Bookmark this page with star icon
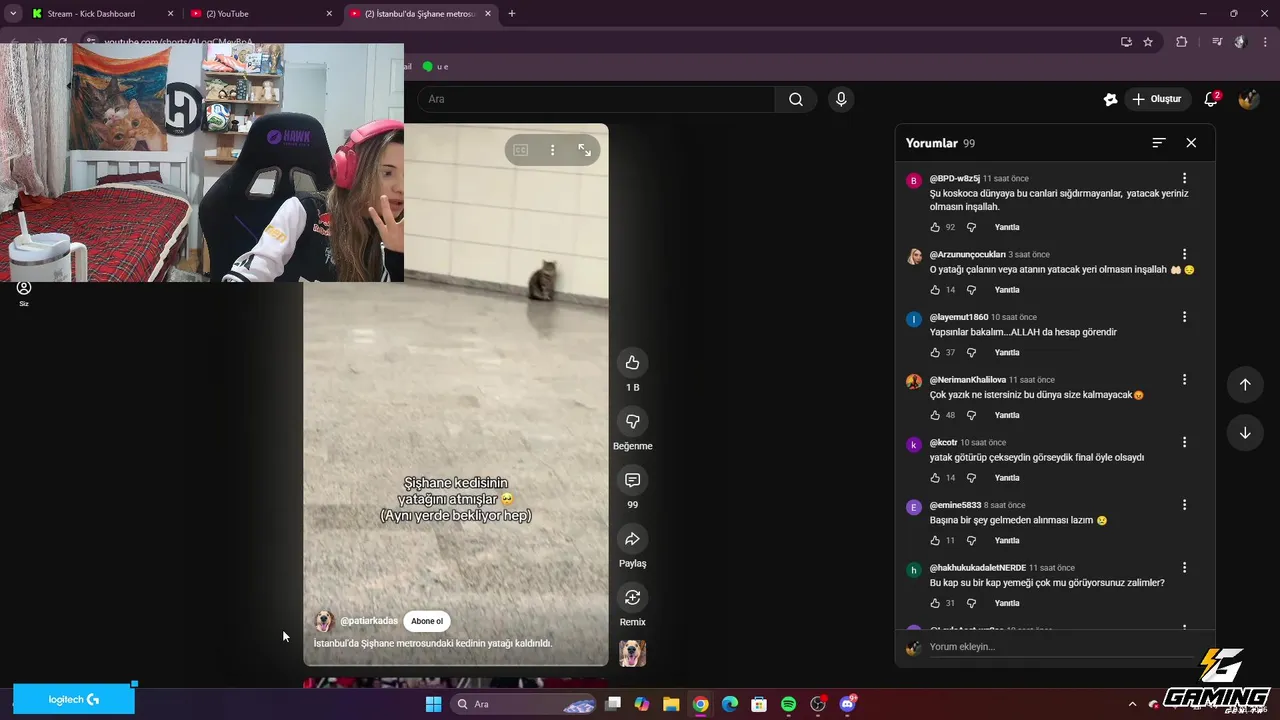 [x=1148, y=42]
